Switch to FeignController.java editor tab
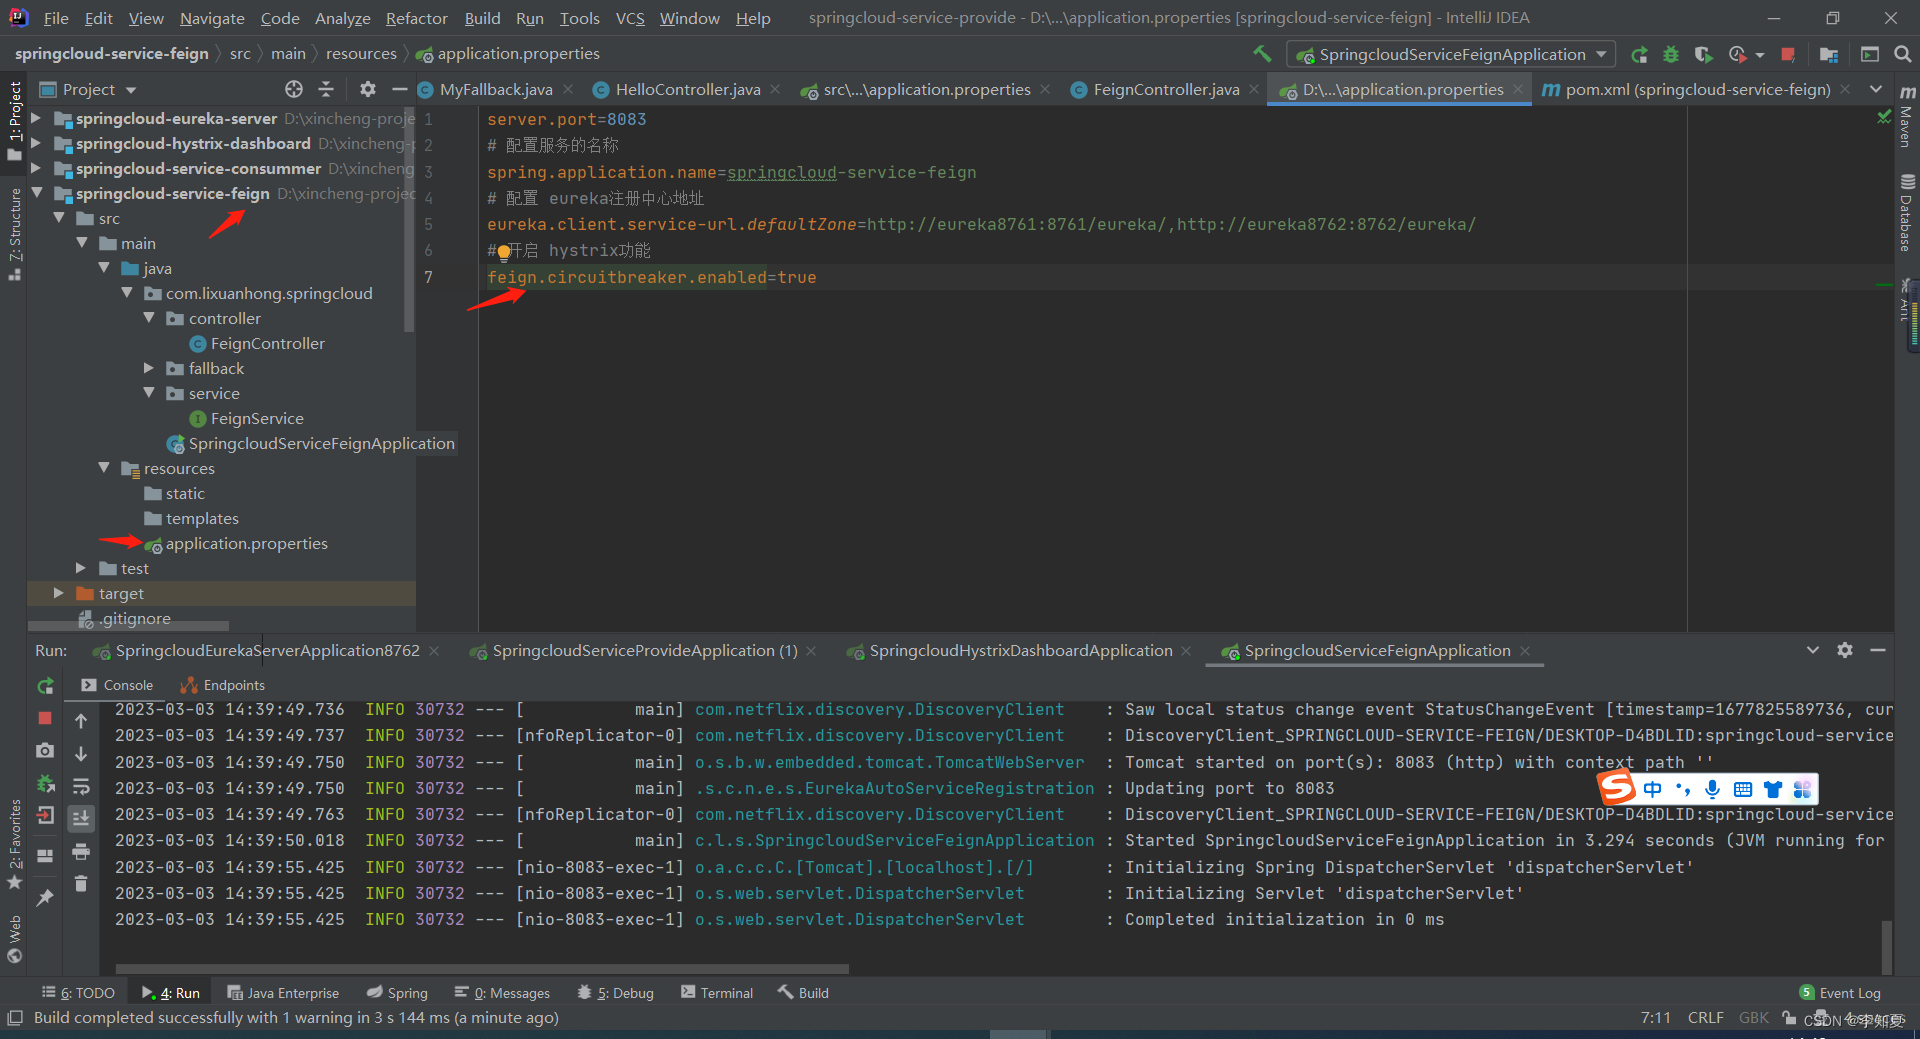The width and height of the screenshot is (1920, 1039). click(1165, 89)
